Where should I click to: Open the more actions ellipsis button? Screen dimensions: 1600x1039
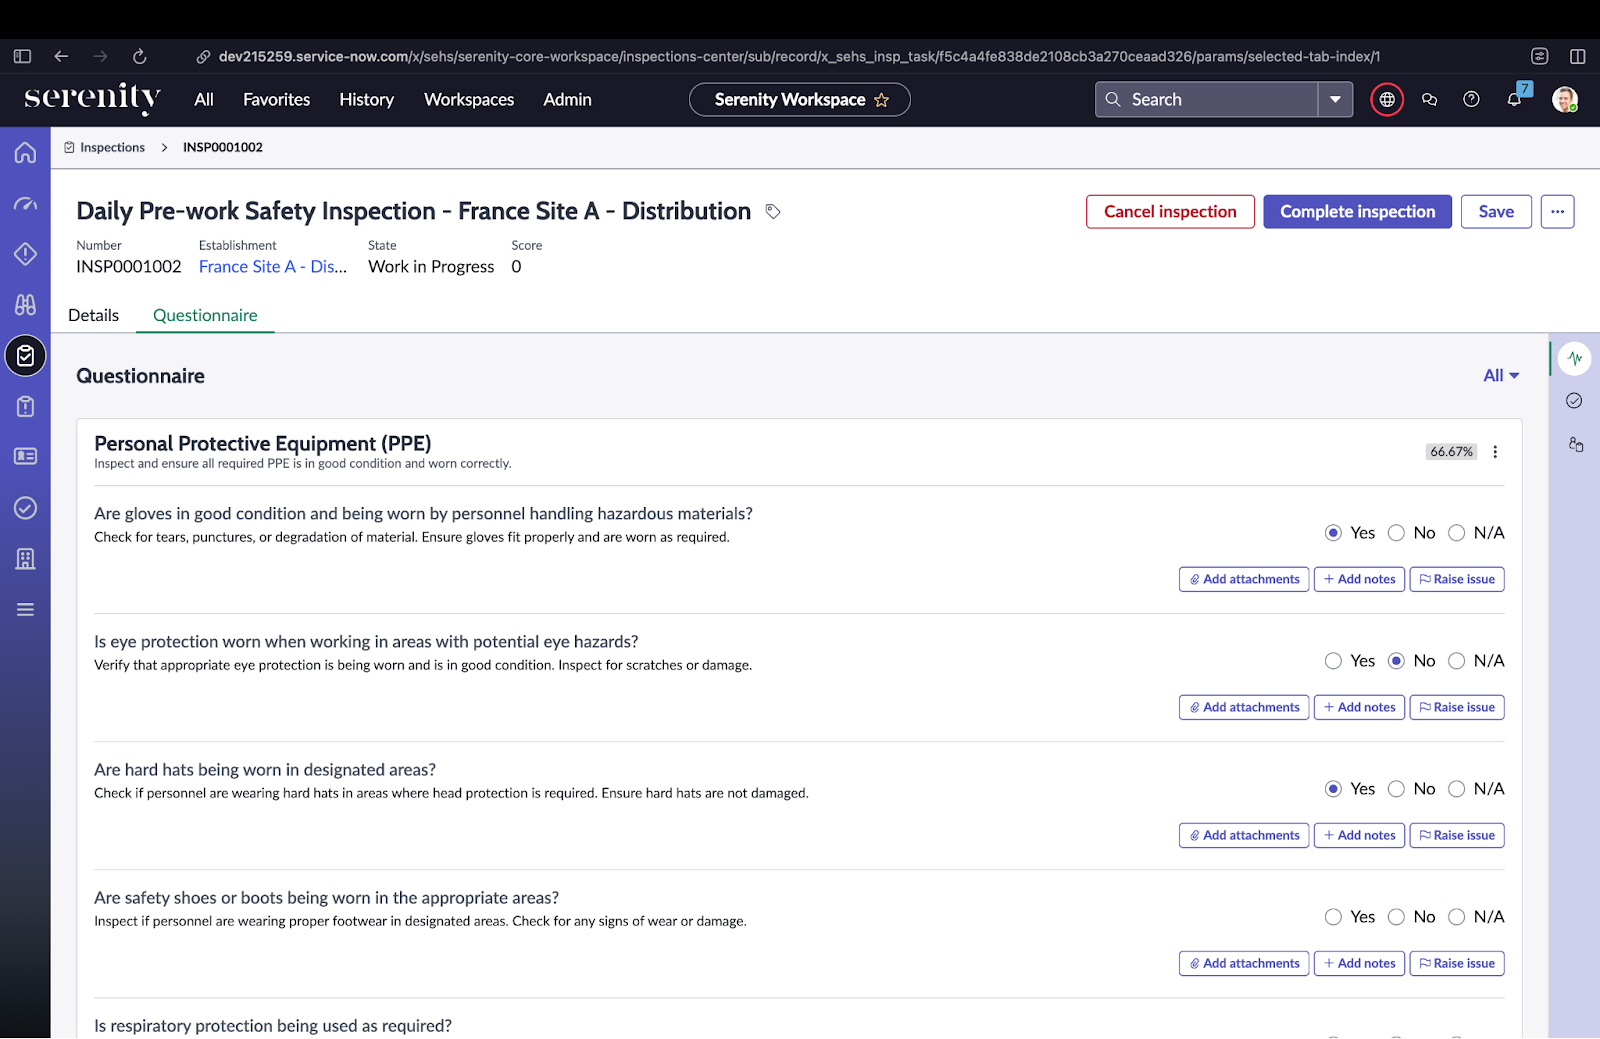coord(1557,212)
